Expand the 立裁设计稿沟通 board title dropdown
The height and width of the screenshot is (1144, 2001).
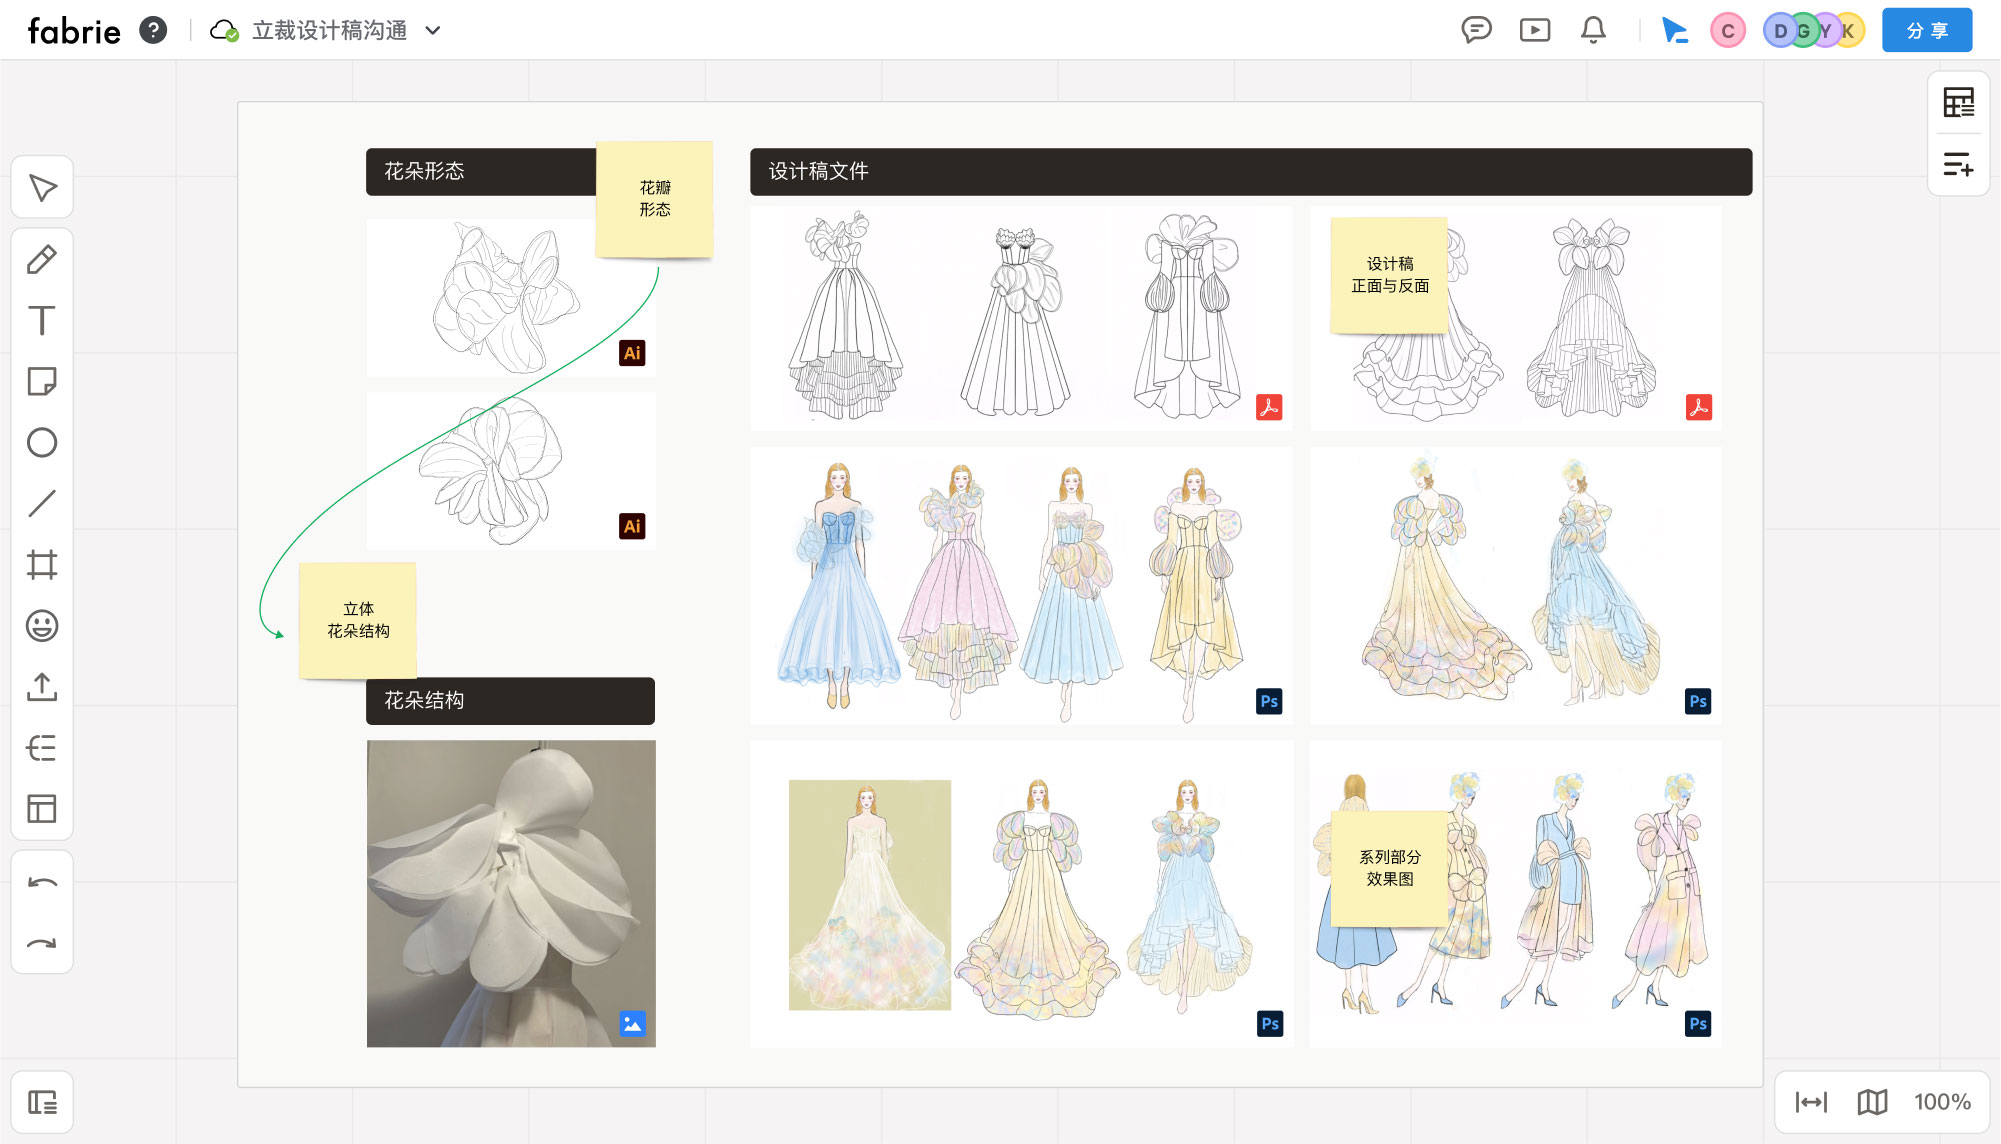click(x=433, y=31)
